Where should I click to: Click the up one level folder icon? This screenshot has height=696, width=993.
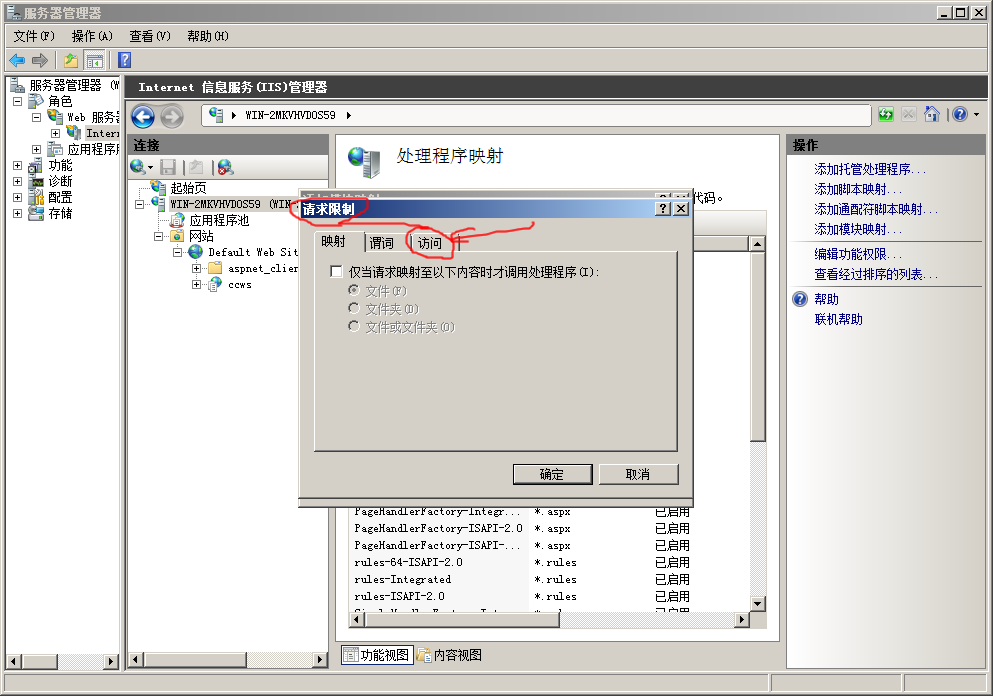point(71,61)
